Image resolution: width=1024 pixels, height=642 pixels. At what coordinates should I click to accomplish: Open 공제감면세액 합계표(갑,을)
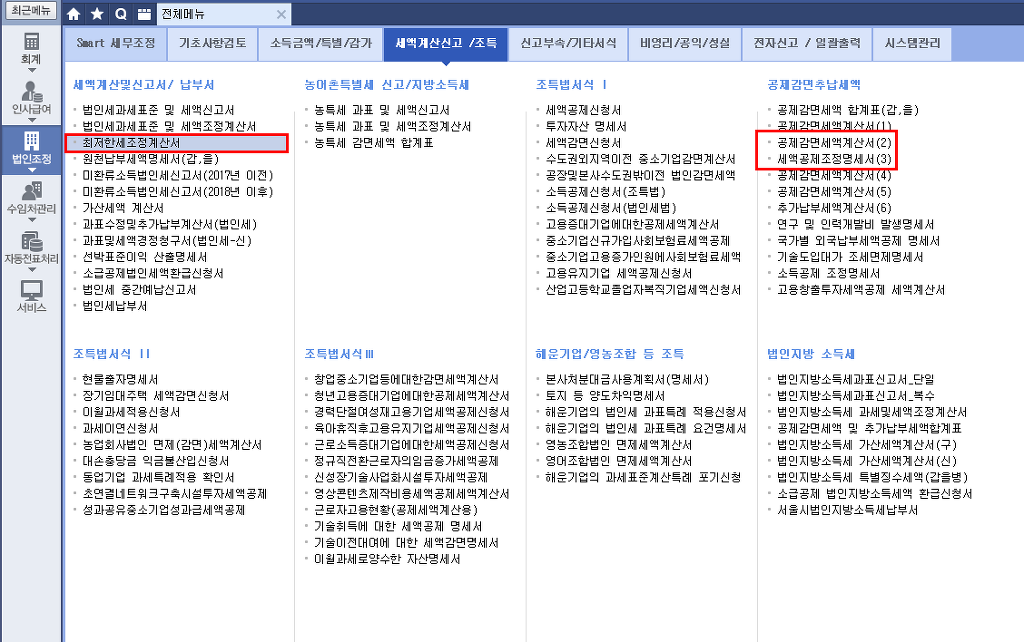(x=848, y=110)
